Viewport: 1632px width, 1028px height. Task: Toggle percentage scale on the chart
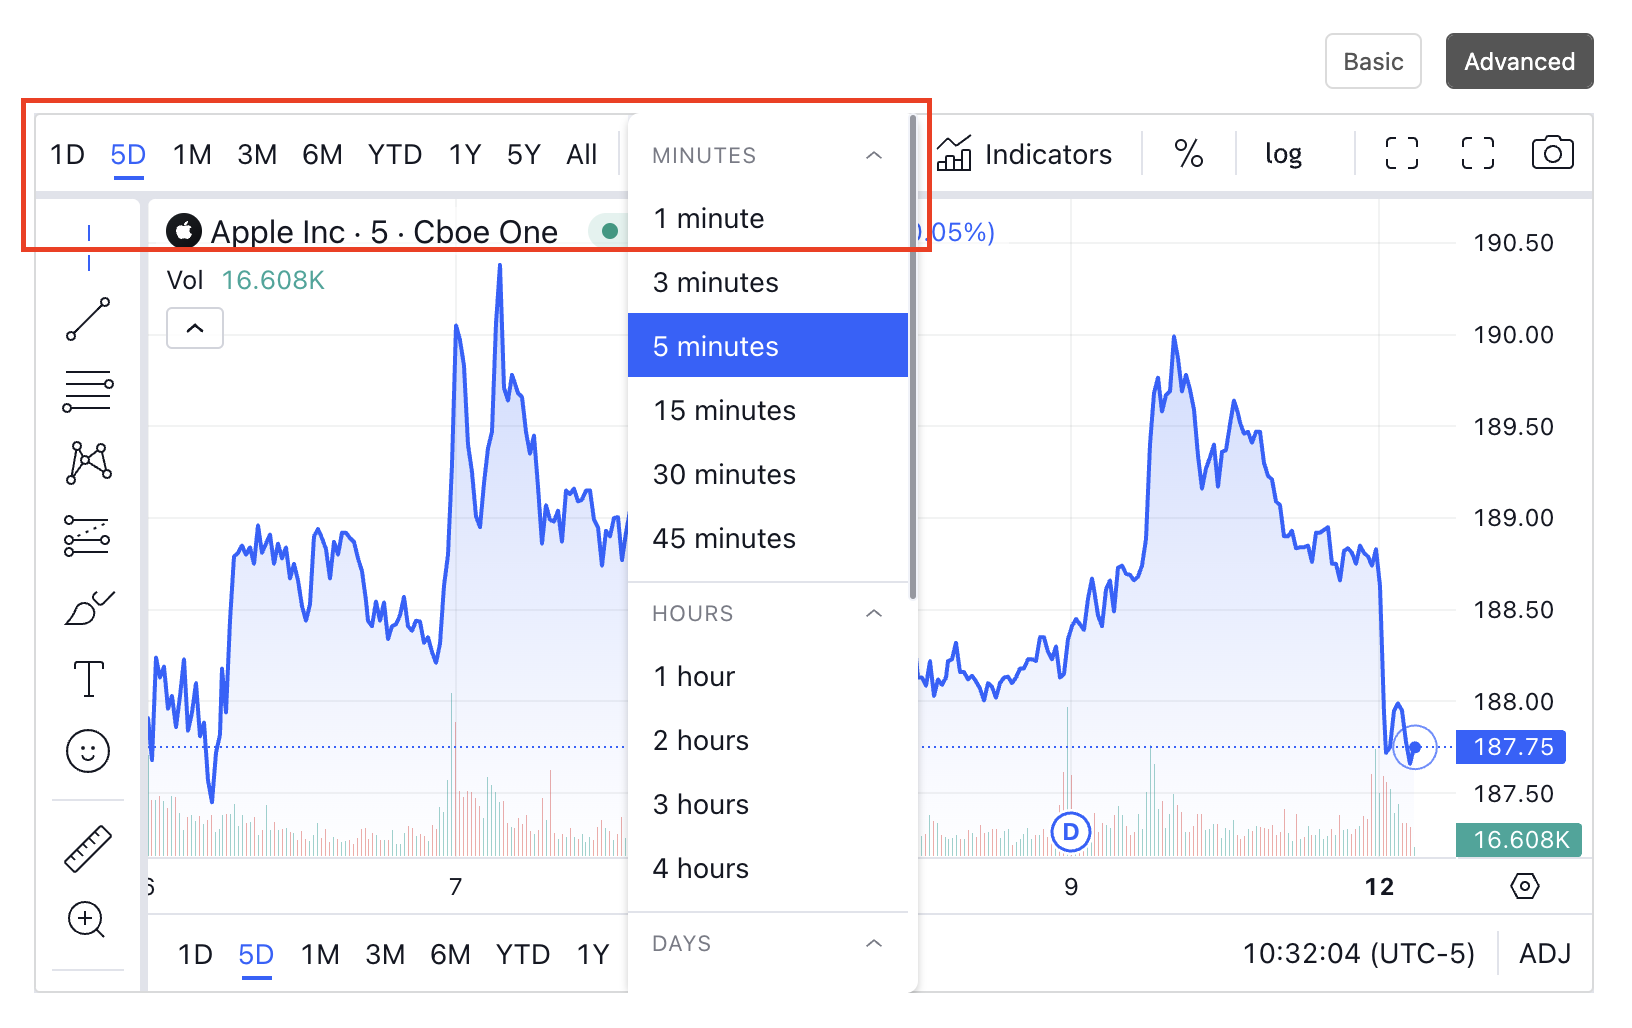tap(1188, 153)
